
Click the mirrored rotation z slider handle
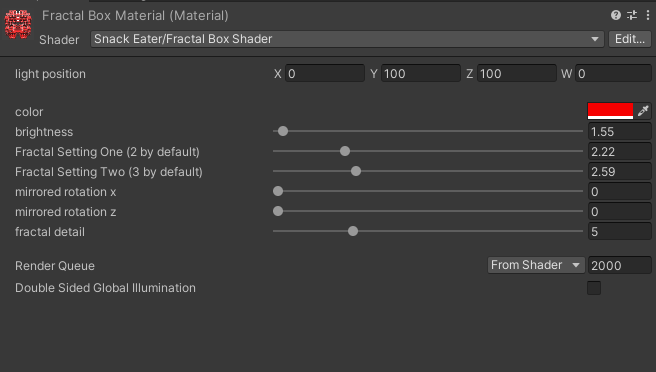pyautogui.click(x=278, y=211)
